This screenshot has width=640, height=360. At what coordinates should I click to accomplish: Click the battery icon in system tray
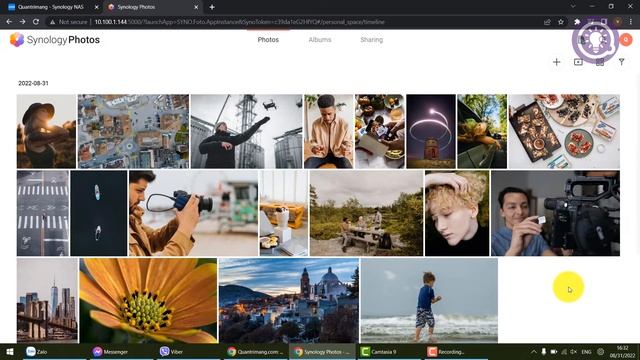tap(554, 351)
